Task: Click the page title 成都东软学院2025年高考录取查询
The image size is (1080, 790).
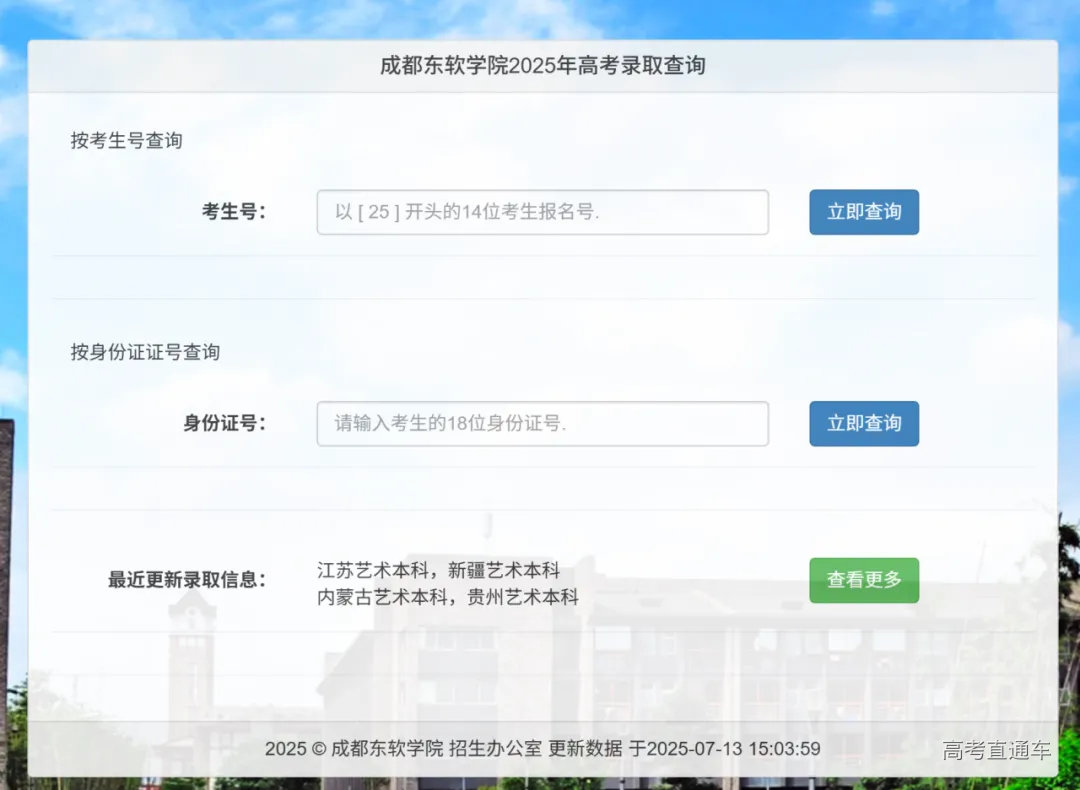Action: 540,66
